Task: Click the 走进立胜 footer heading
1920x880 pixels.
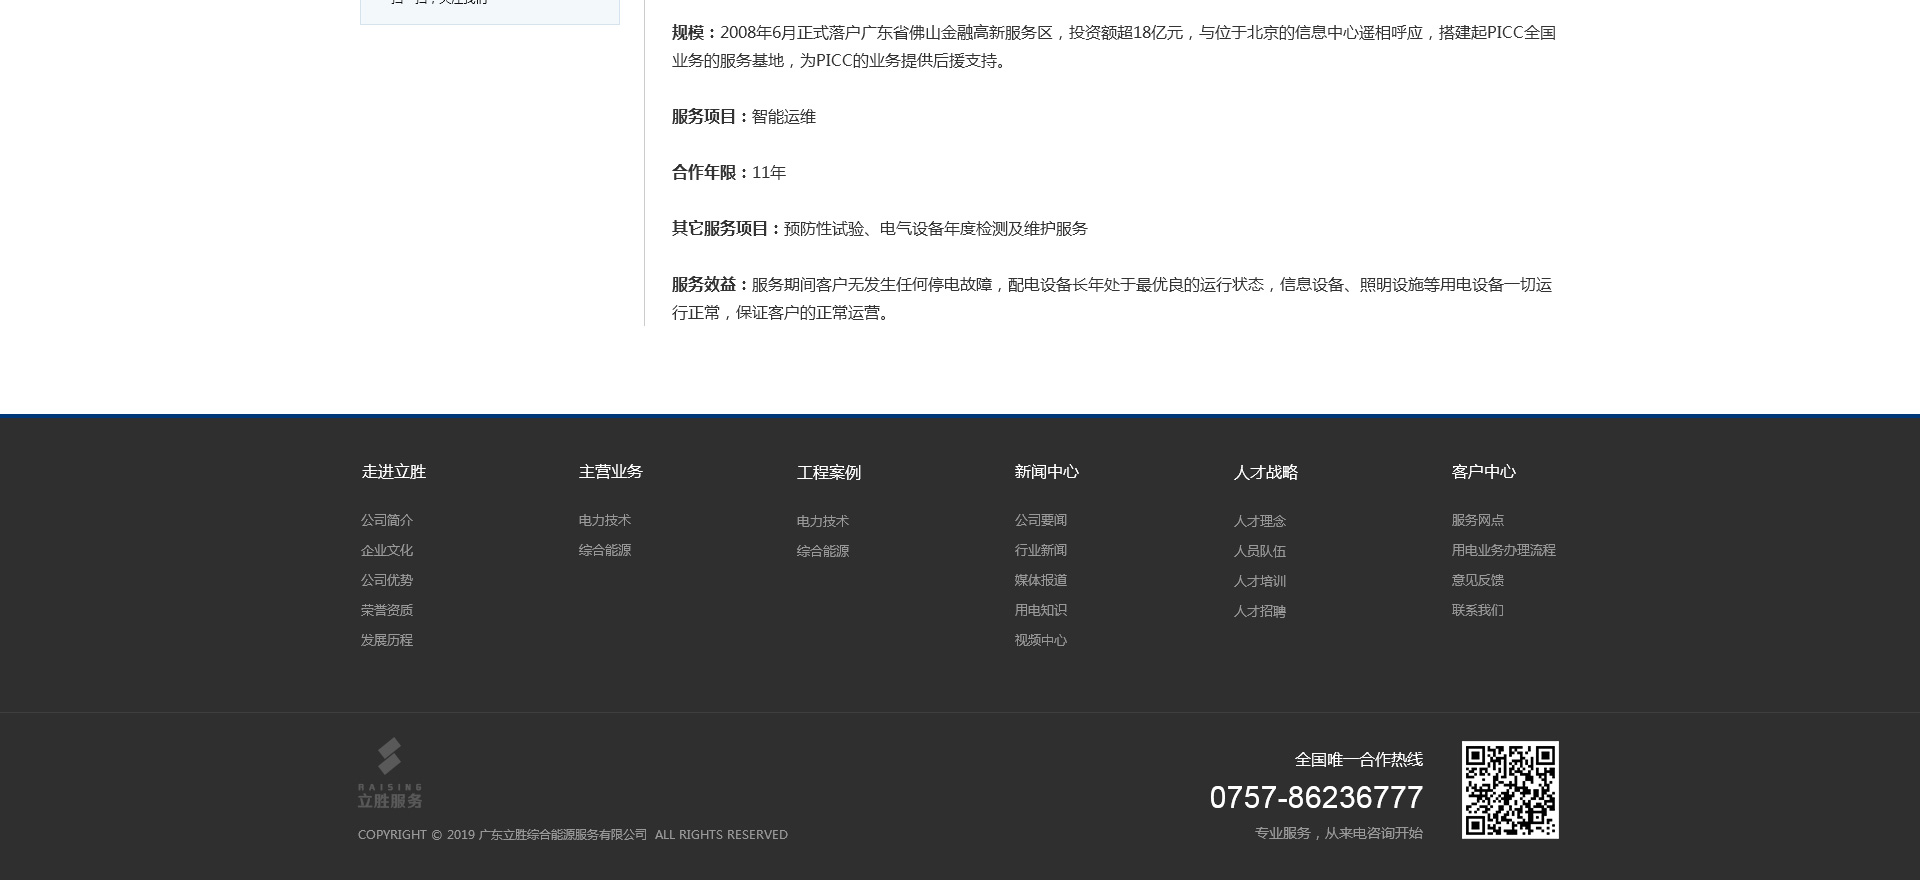Action: [x=394, y=472]
